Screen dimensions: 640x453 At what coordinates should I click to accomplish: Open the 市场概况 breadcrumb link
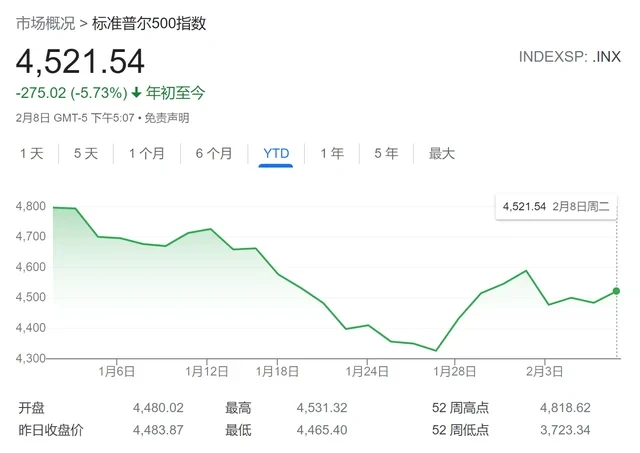(x=43, y=23)
